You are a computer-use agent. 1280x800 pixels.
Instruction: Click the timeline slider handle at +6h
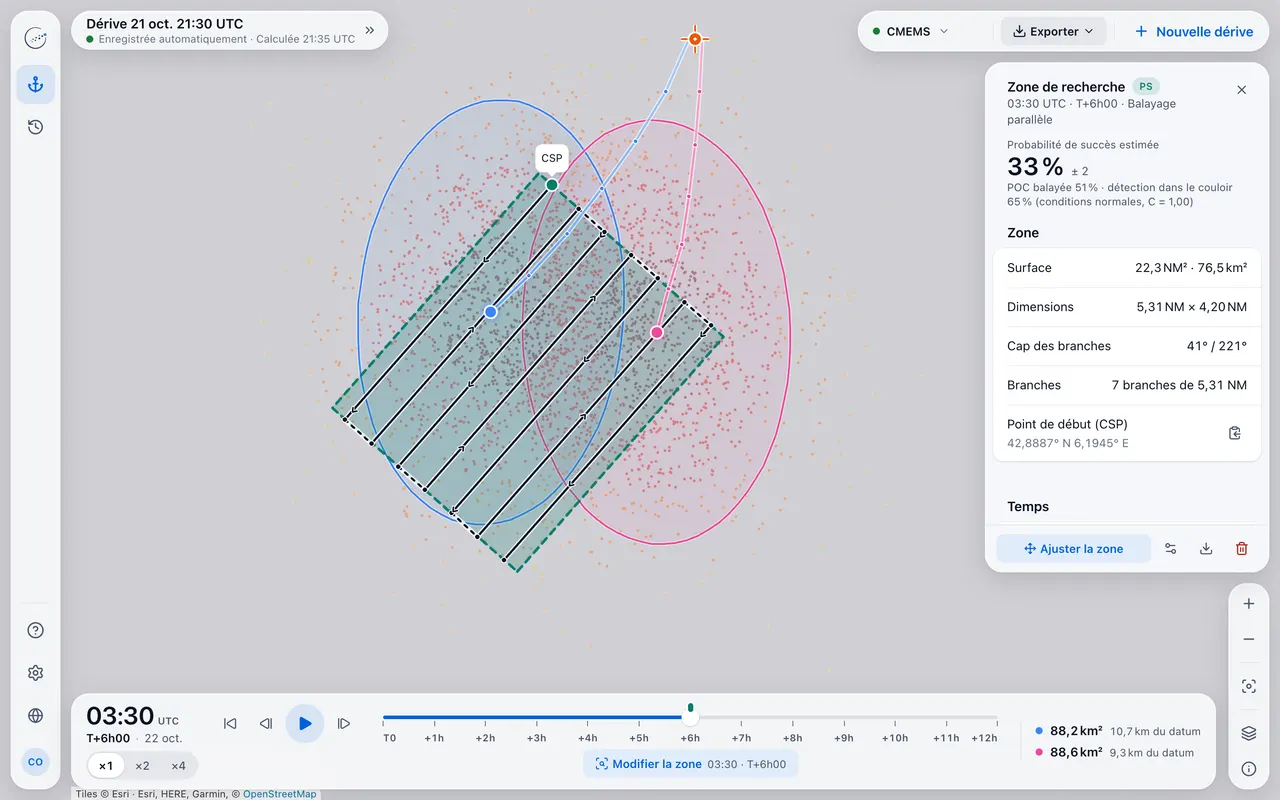pos(690,716)
